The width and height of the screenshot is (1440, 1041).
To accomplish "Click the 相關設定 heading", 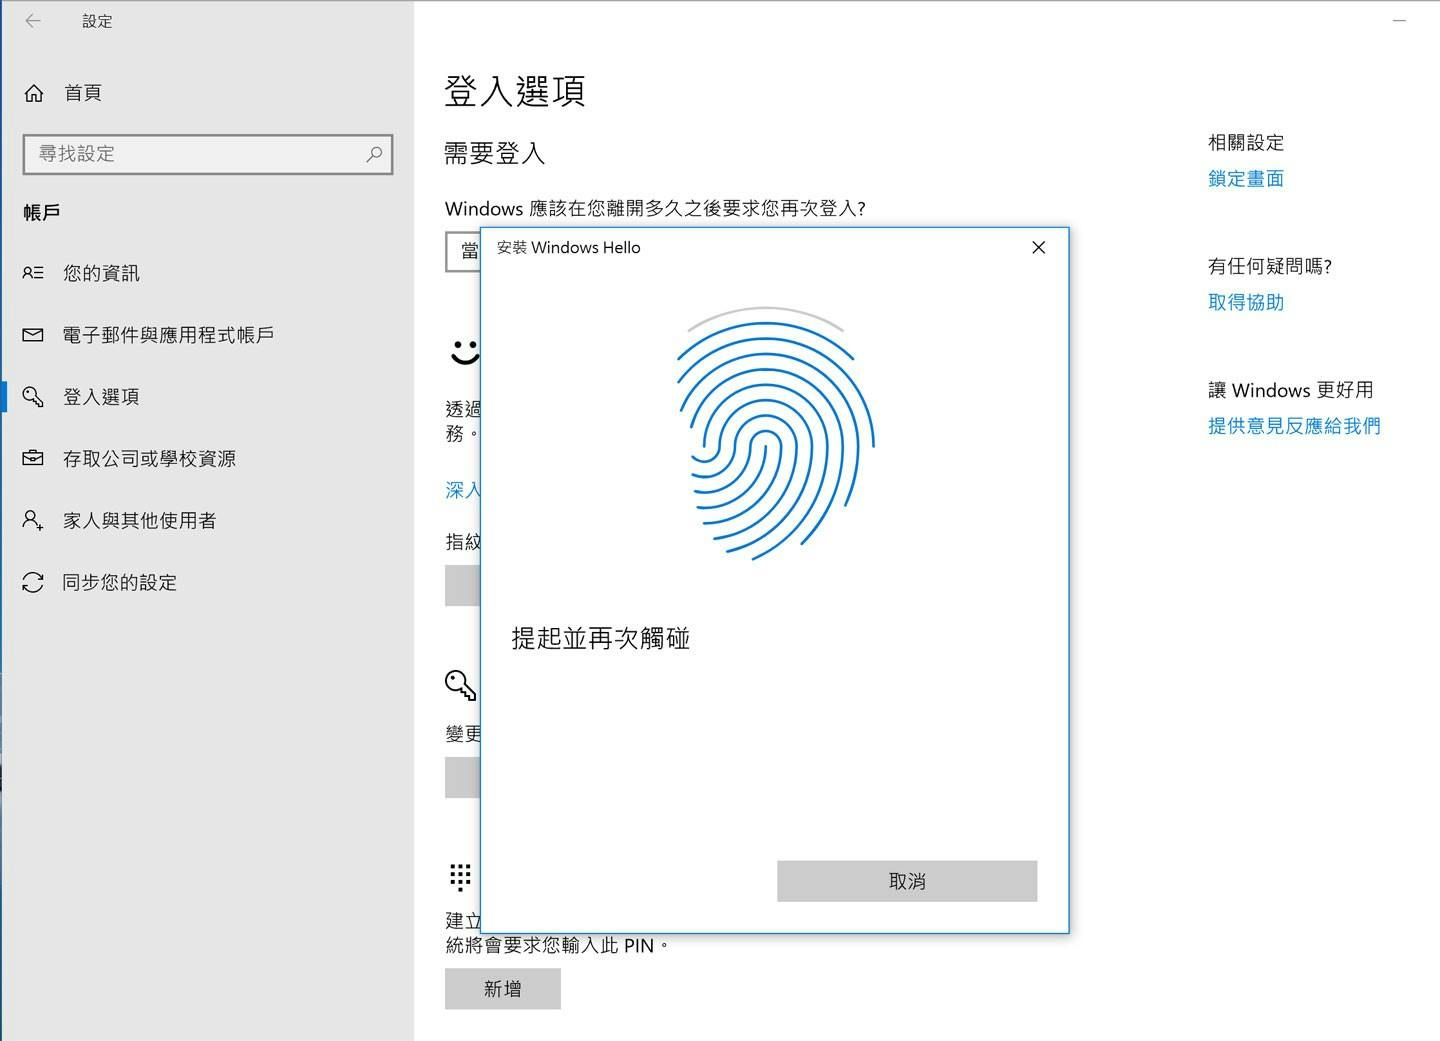I will 1245,143.
